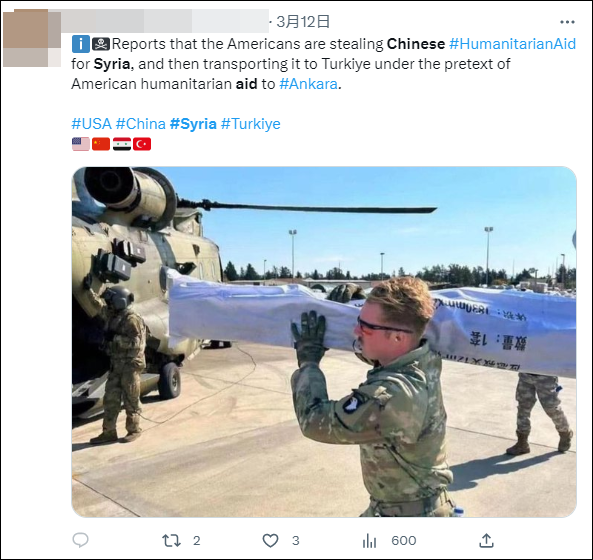The width and height of the screenshot is (593, 560).
Task: Open the #Turkiye hashtag link
Action: (251, 124)
